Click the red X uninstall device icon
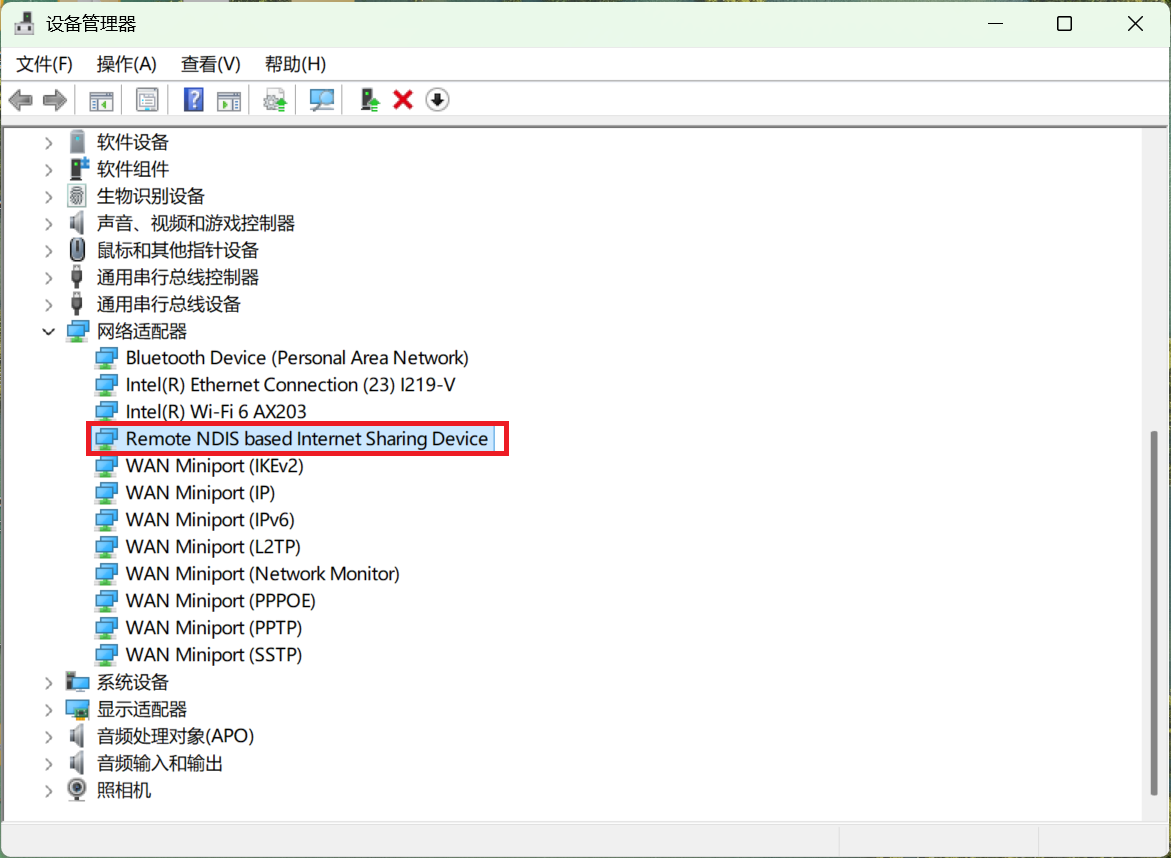Viewport: 1171px width, 858px height. point(403,100)
